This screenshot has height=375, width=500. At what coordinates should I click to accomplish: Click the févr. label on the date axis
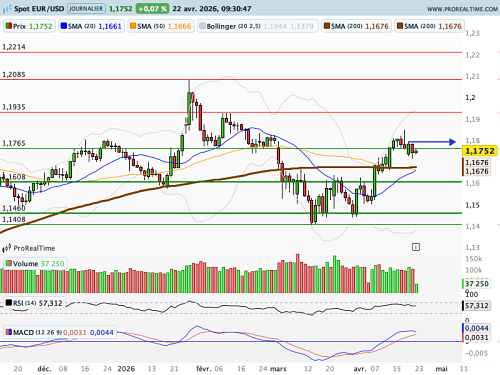click(x=204, y=369)
